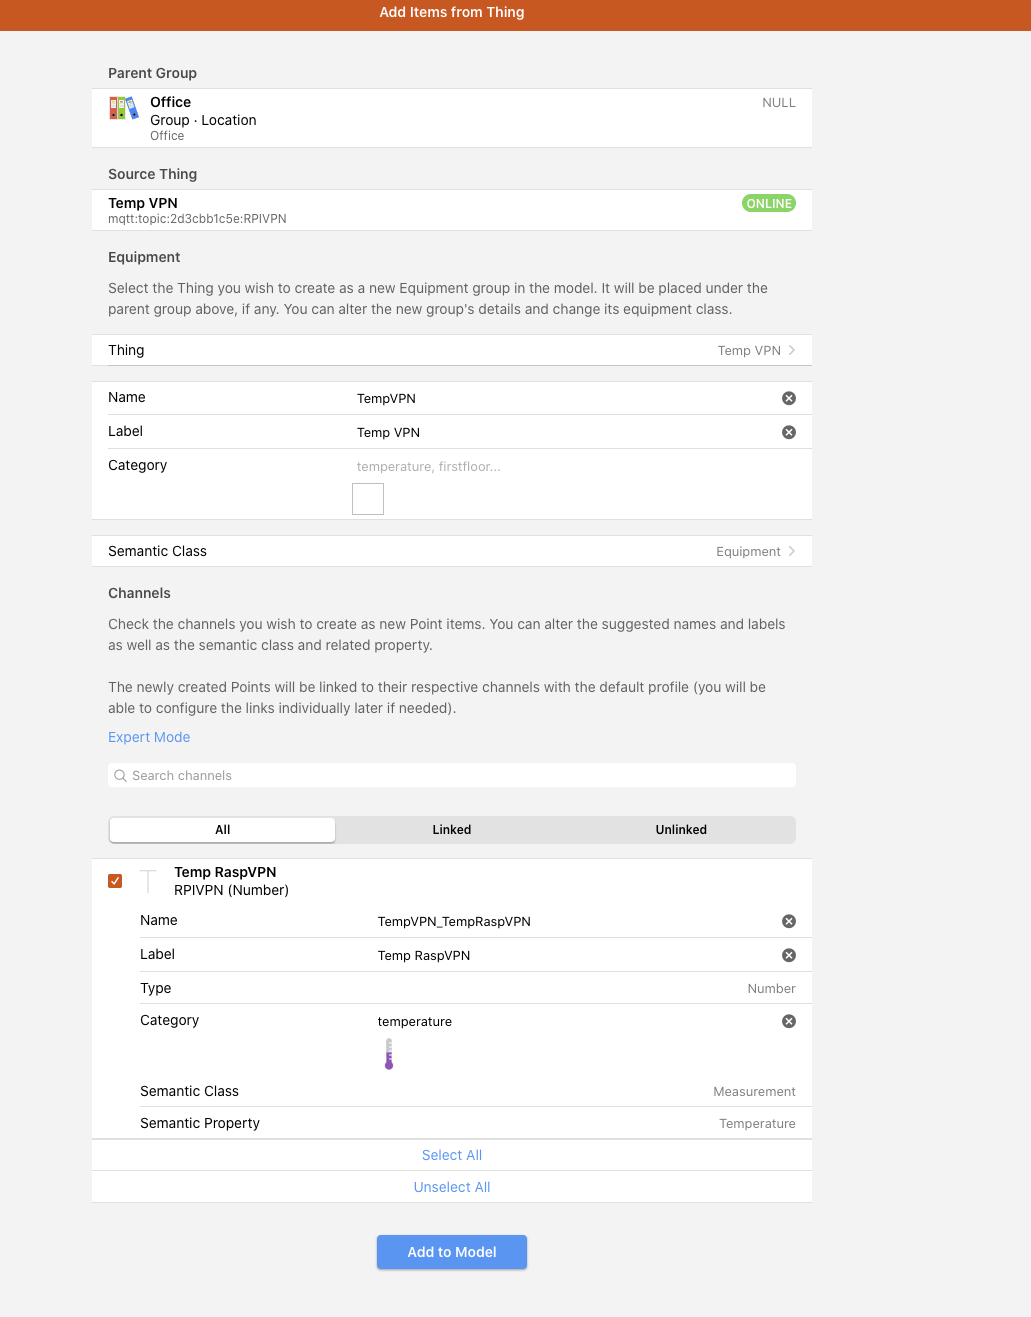The width and height of the screenshot is (1031, 1317).
Task: Enable Expert Mode link
Action: (149, 737)
